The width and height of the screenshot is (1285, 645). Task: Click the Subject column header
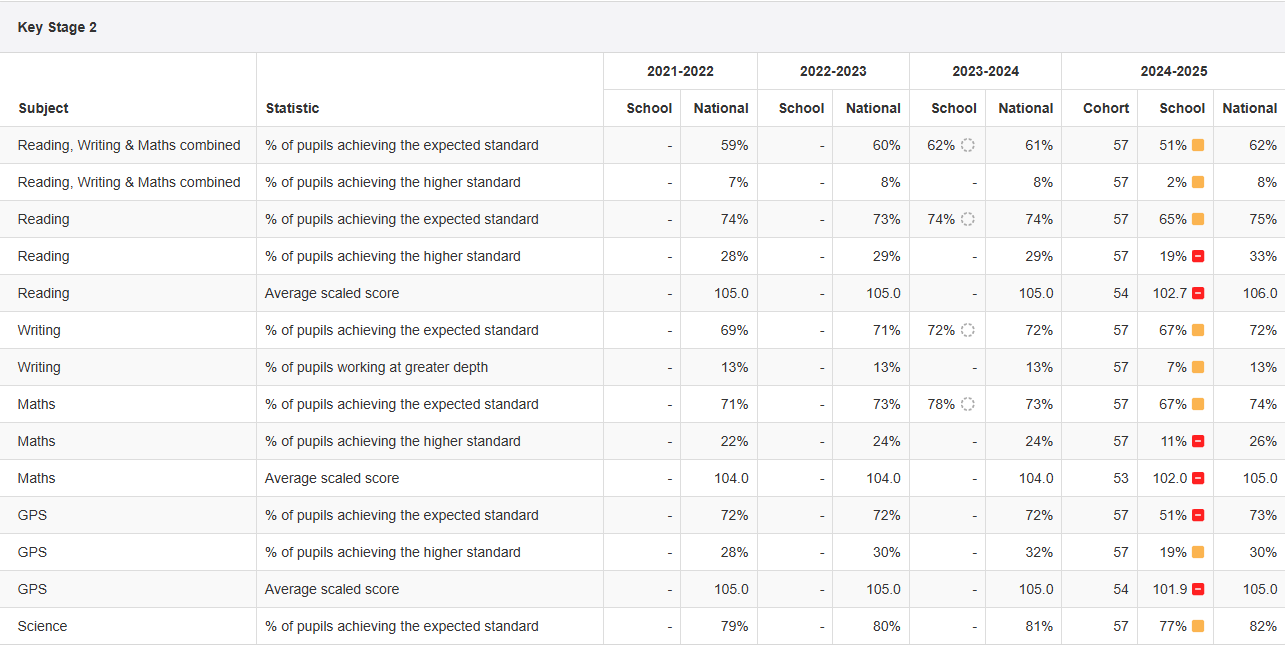[43, 108]
